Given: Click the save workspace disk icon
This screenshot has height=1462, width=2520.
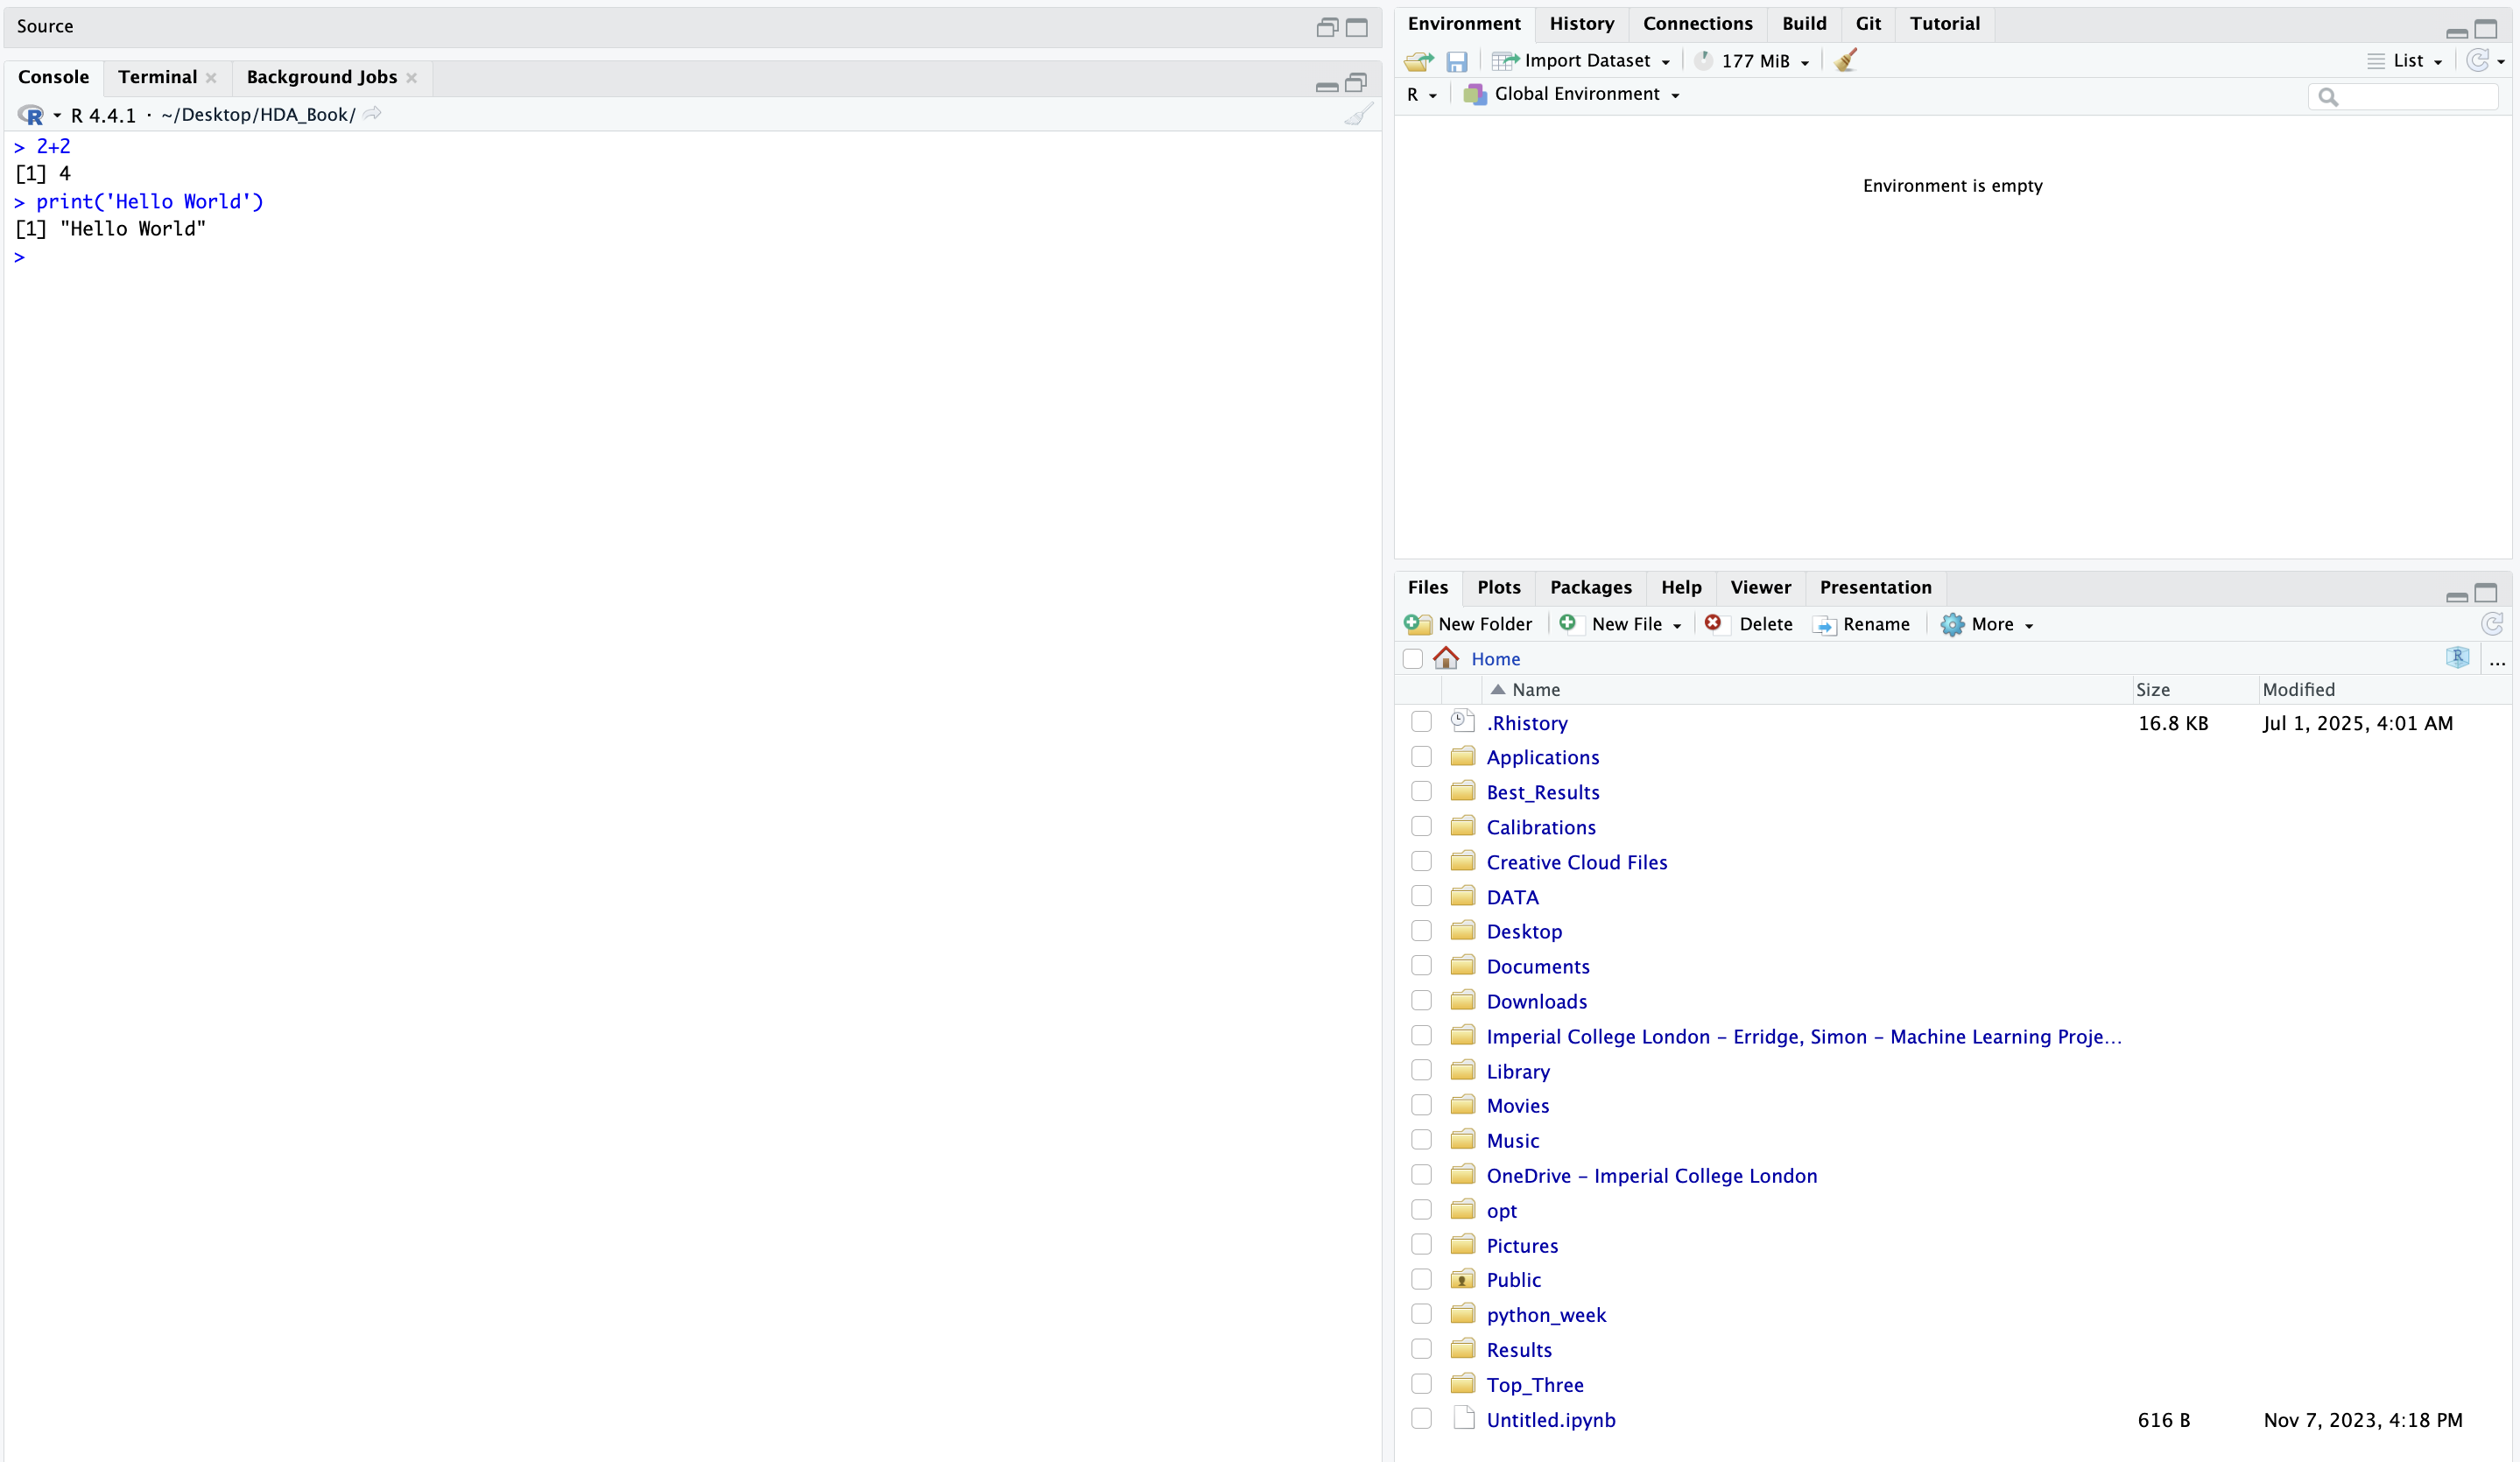Looking at the screenshot, I should point(1457,62).
